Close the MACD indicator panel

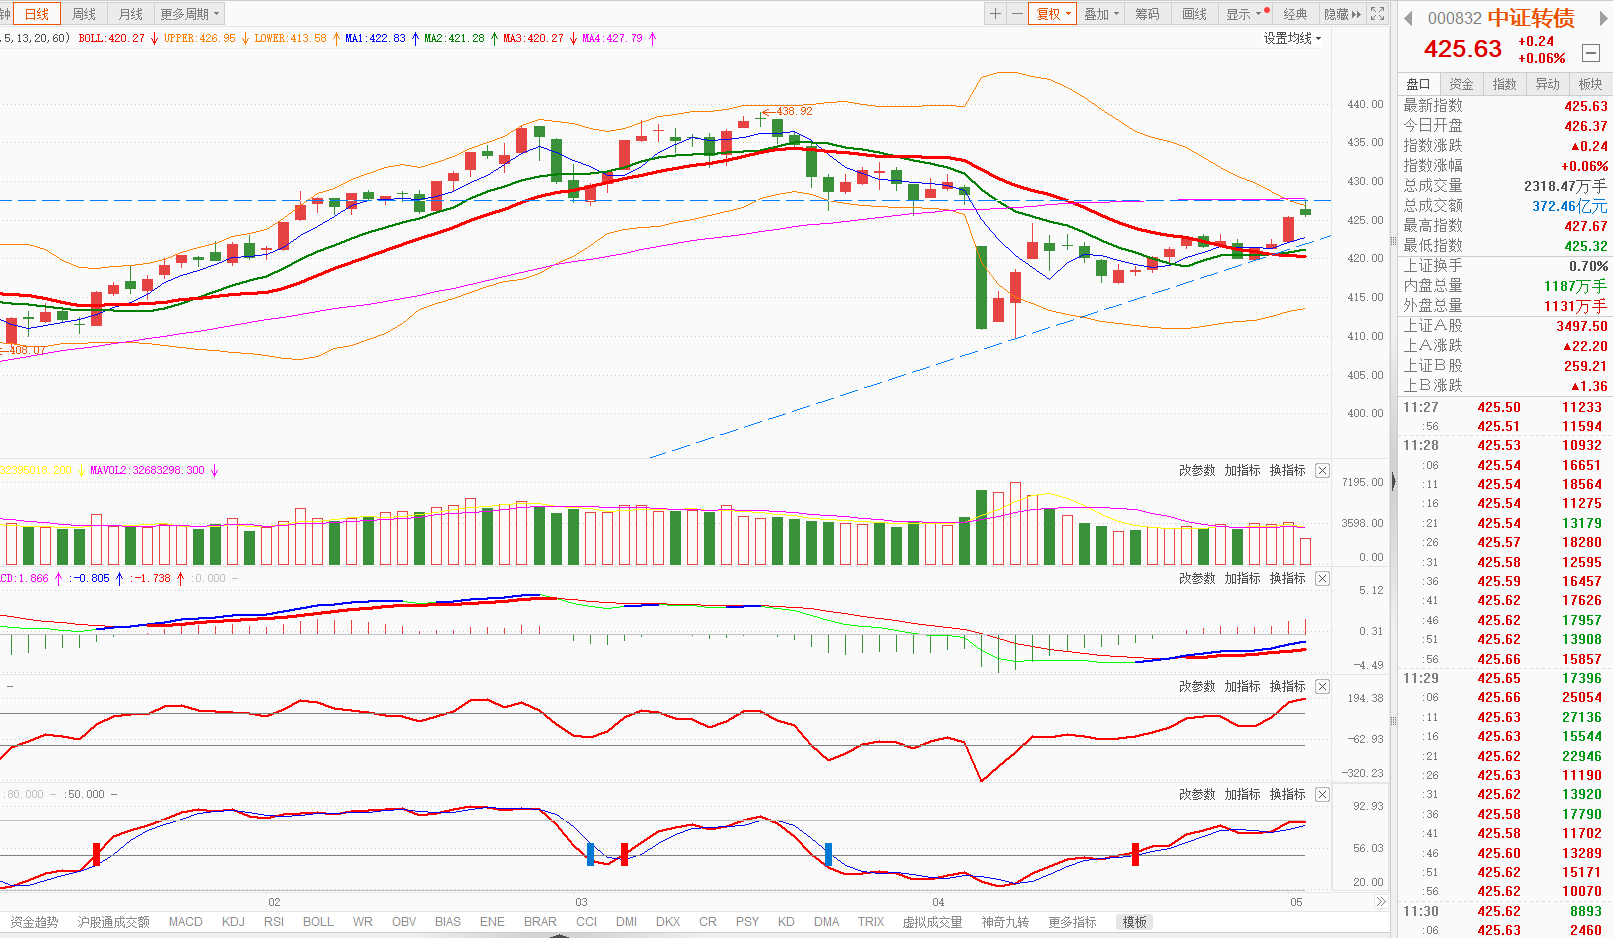[1322, 578]
